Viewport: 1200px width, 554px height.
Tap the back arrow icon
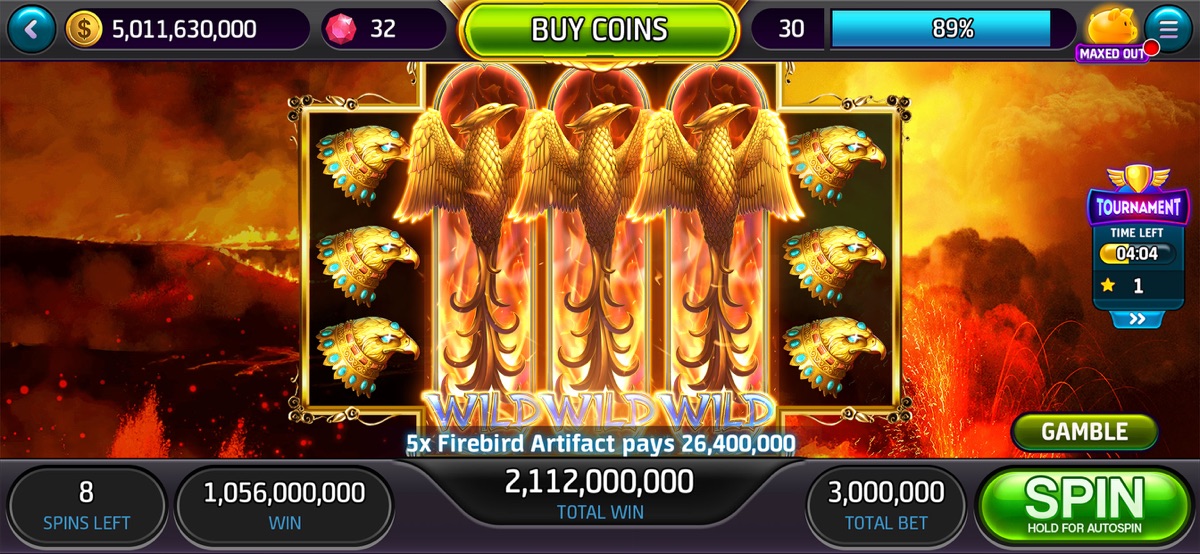pyautogui.click(x=32, y=29)
